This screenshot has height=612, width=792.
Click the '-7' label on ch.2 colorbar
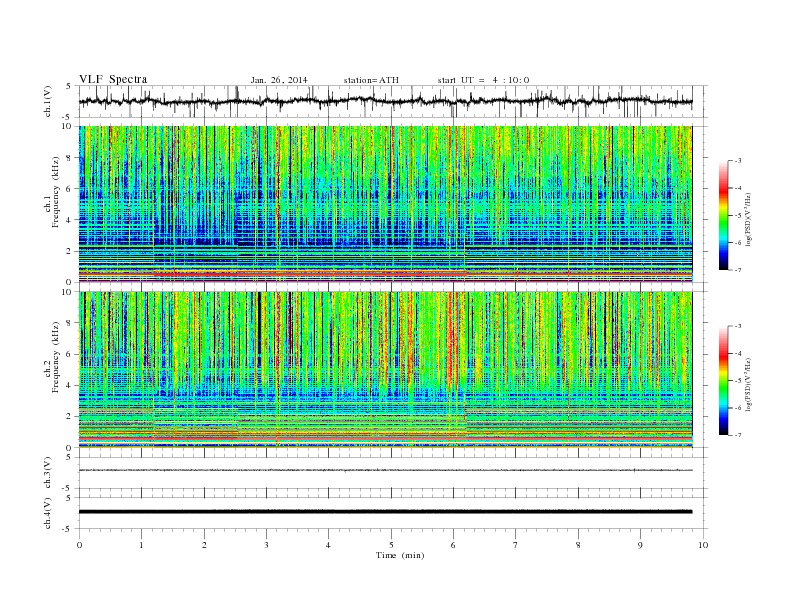pos(738,435)
